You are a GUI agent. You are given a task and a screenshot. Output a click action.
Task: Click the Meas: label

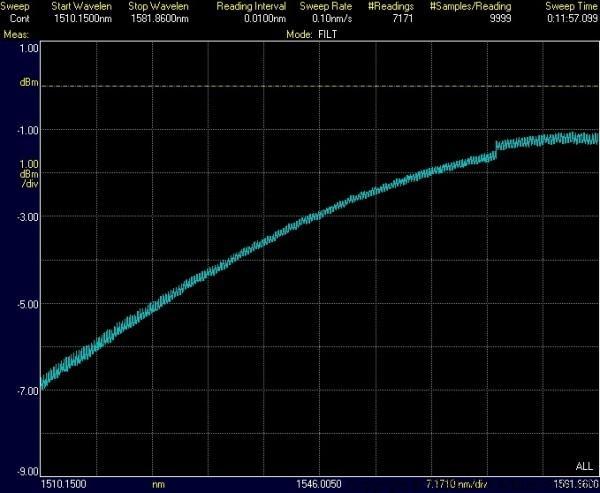point(16,33)
